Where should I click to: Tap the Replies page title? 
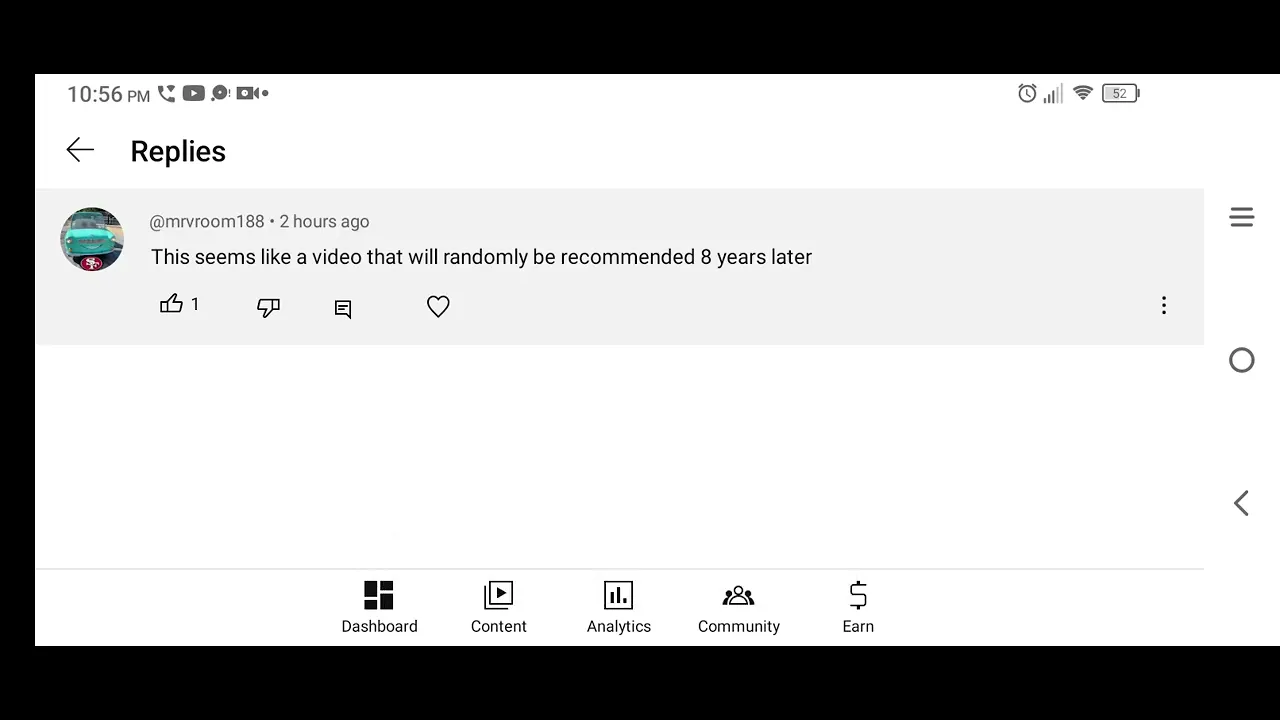click(178, 151)
